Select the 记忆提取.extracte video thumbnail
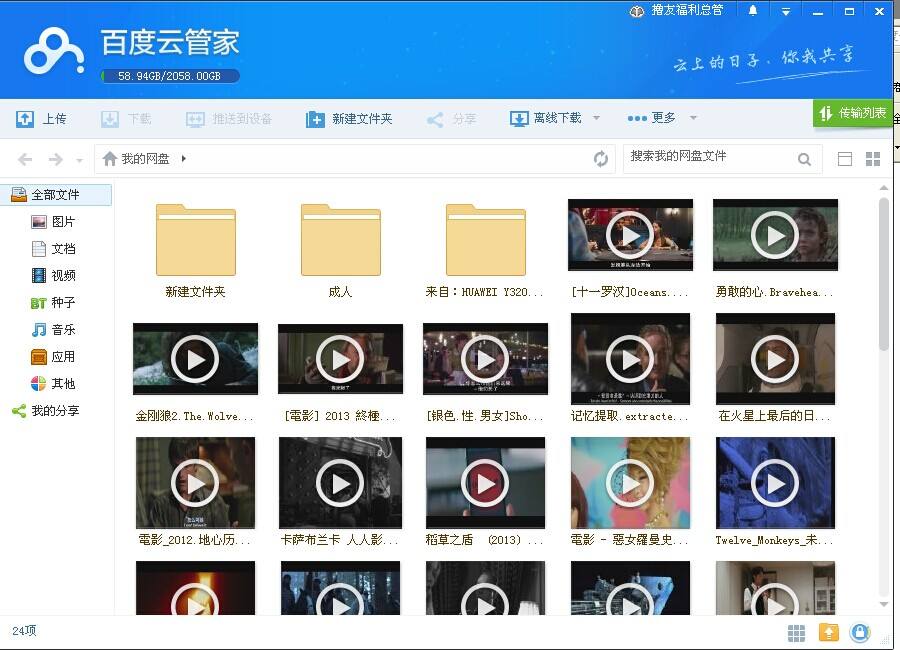Image resolution: width=900 pixels, height=650 pixels. 630,359
